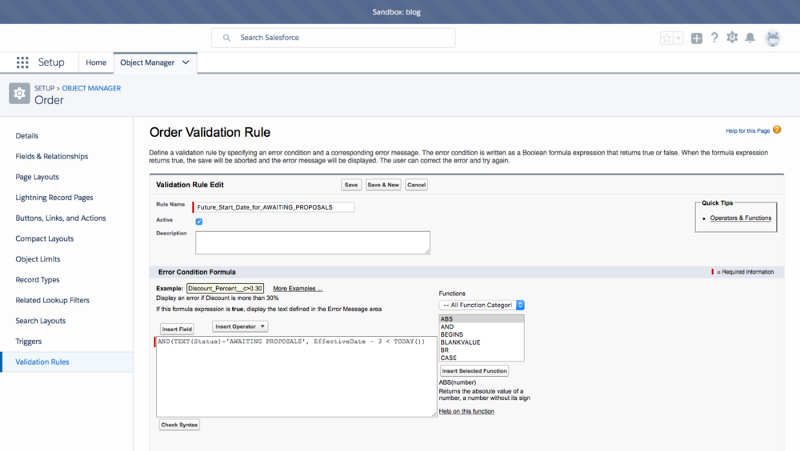Open the All Function Categories dropdown
Screen dimensions: 800x451
point(483,304)
